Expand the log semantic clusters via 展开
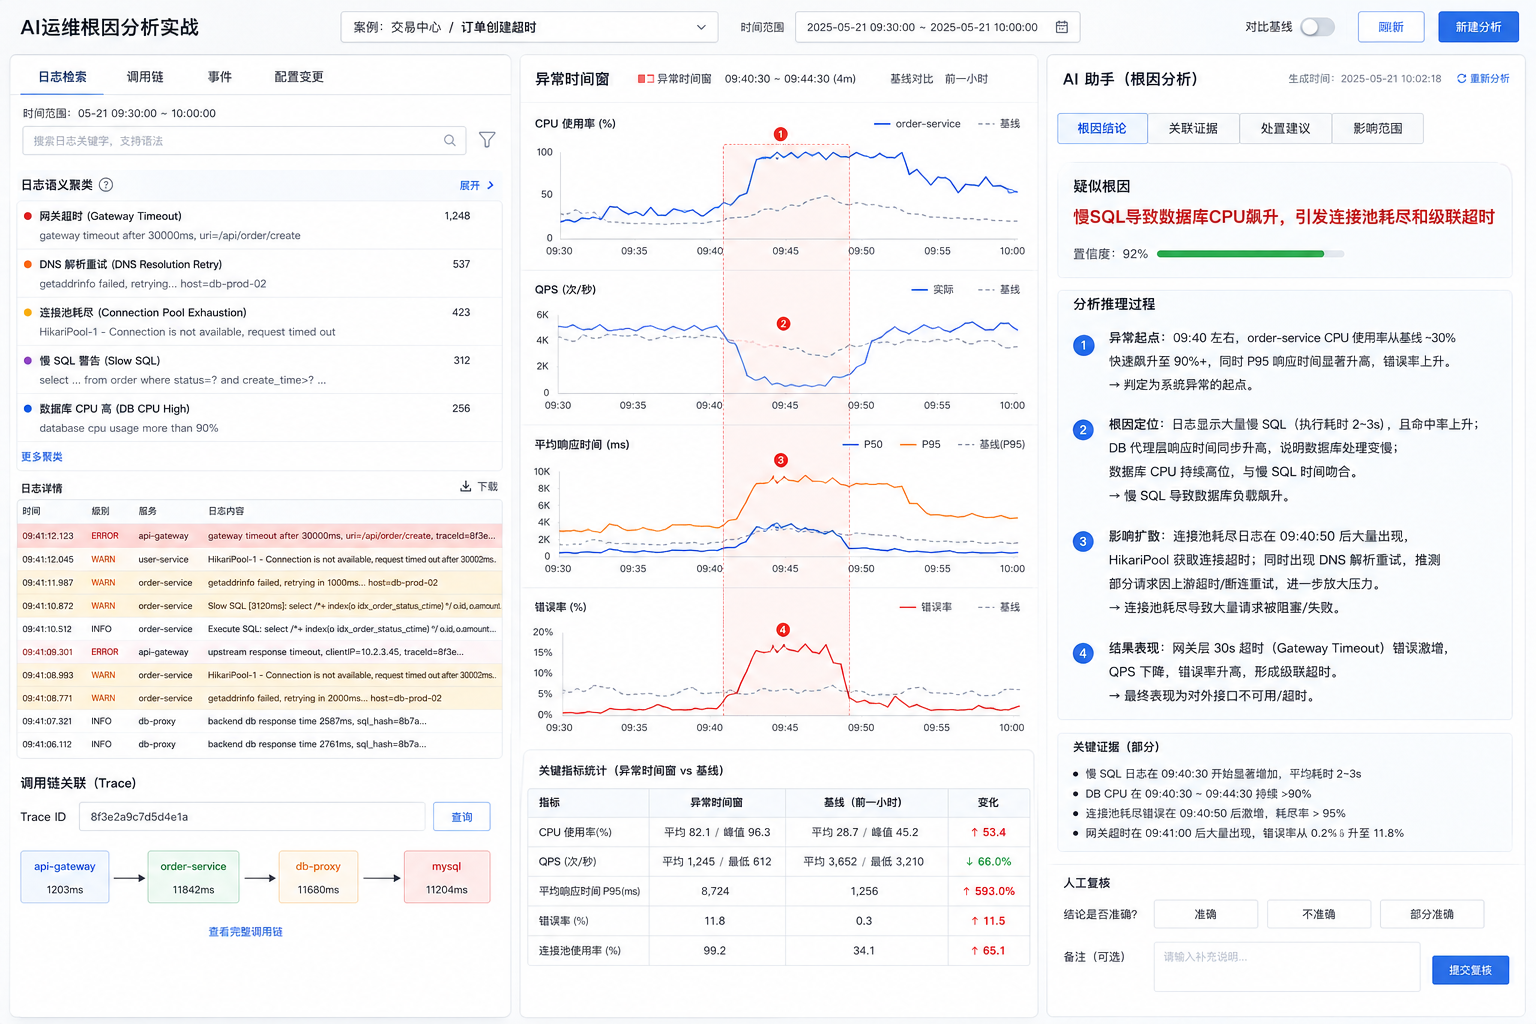 (x=476, y=185)
